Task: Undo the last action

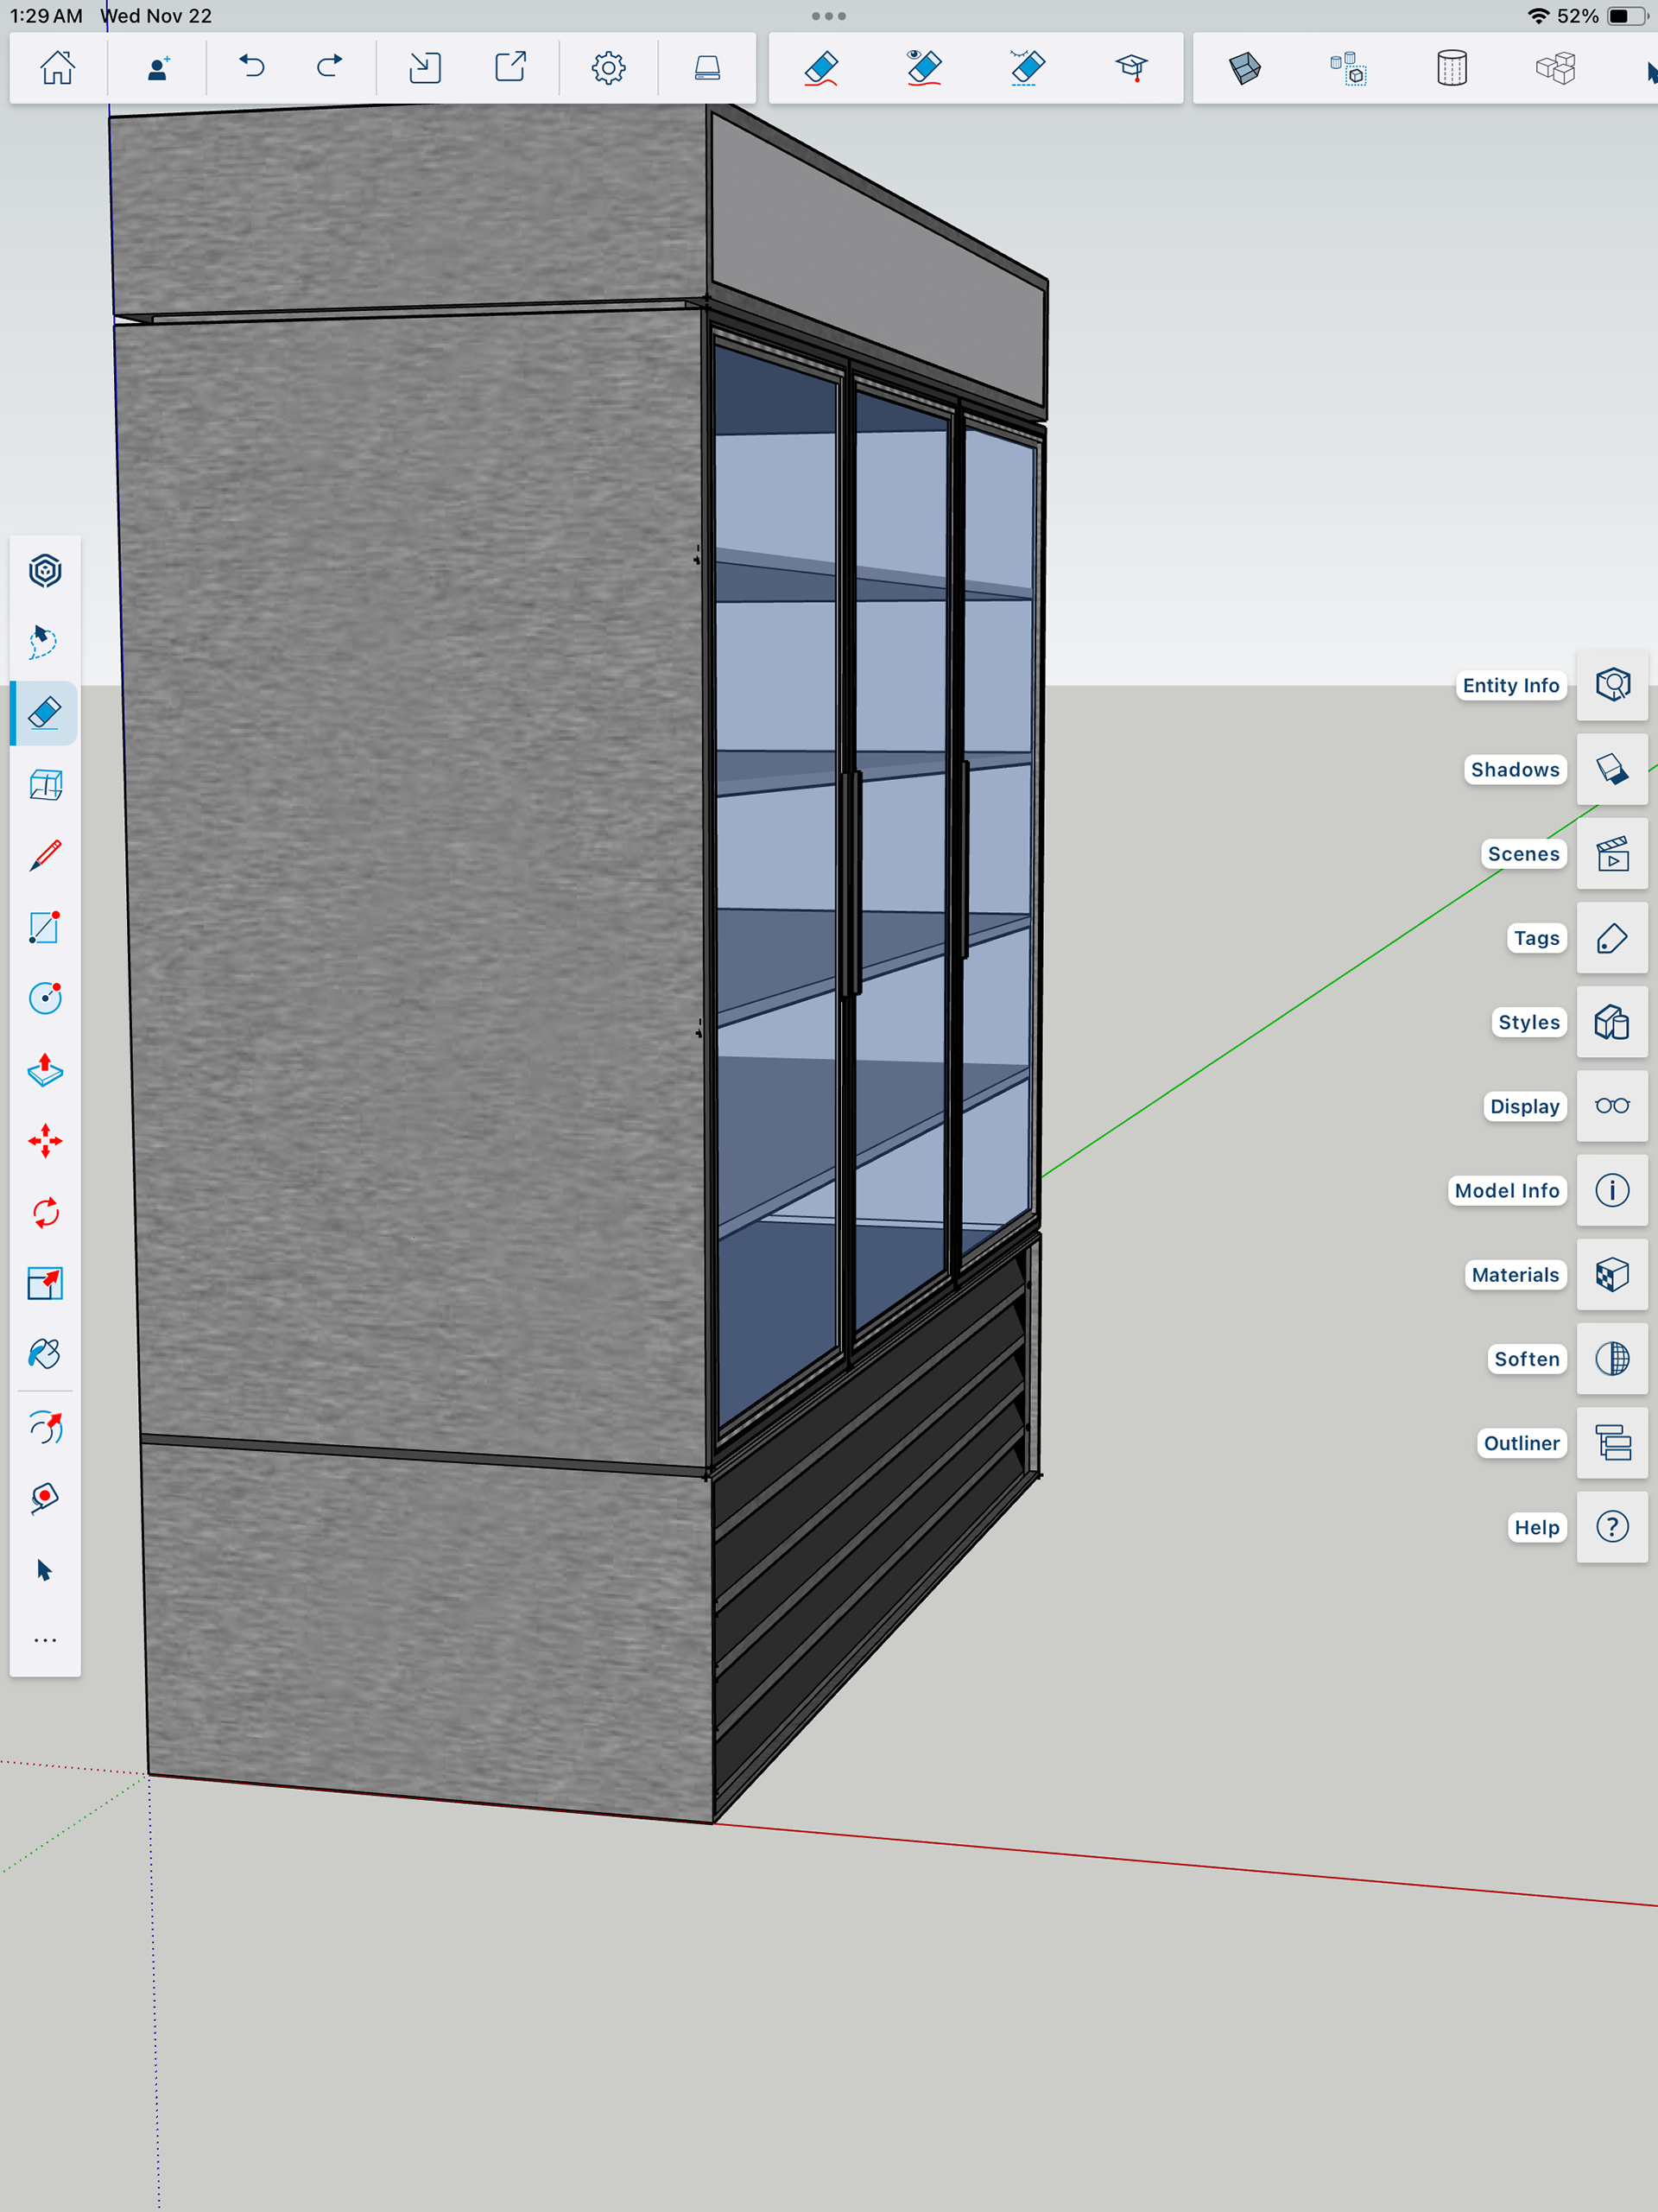Action: [x=252, y=68]
